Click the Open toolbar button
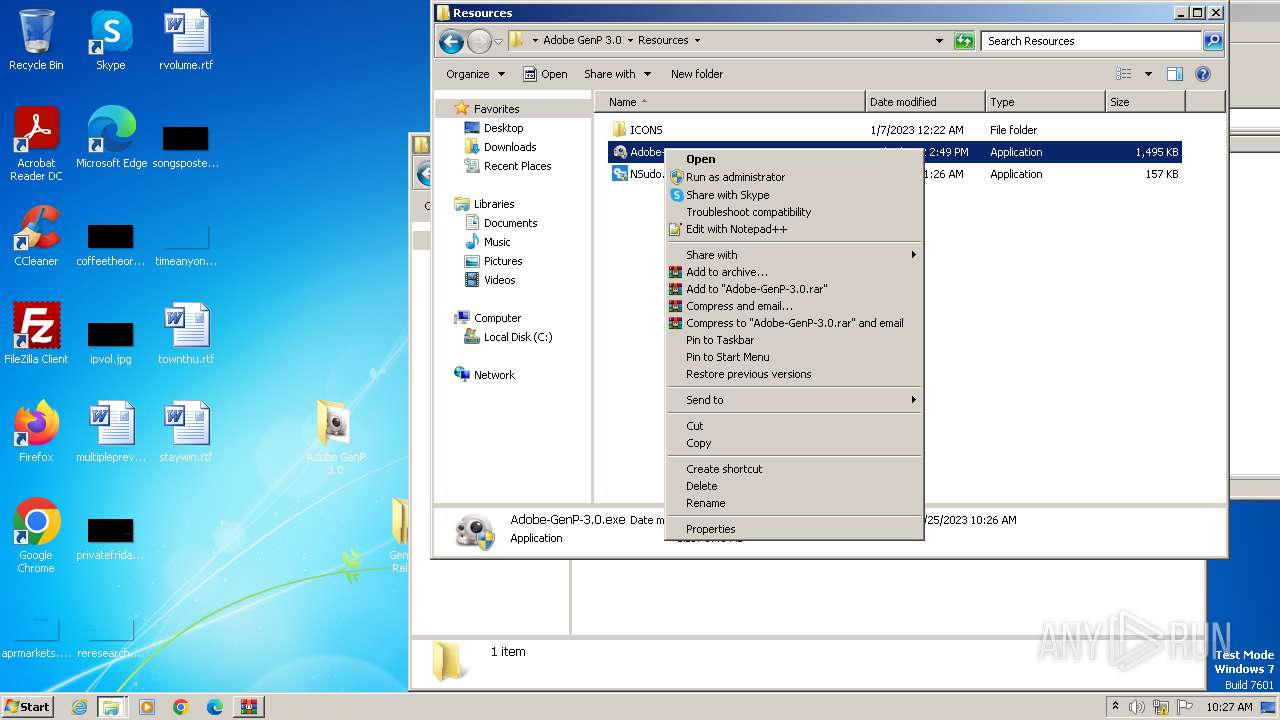This screenshot has width=1280, height=720. click(x=545, y=74)
